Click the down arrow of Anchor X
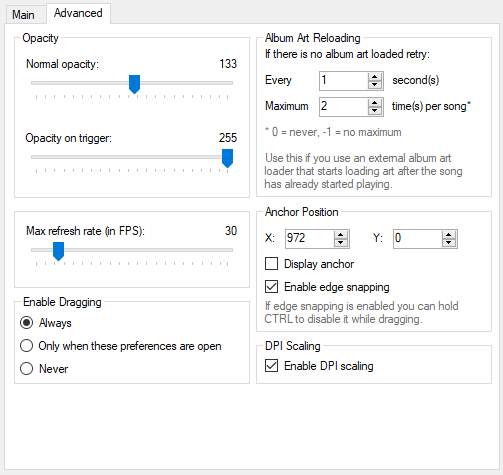Viewport: 503px width, 475px height. [x=340, y=243]
